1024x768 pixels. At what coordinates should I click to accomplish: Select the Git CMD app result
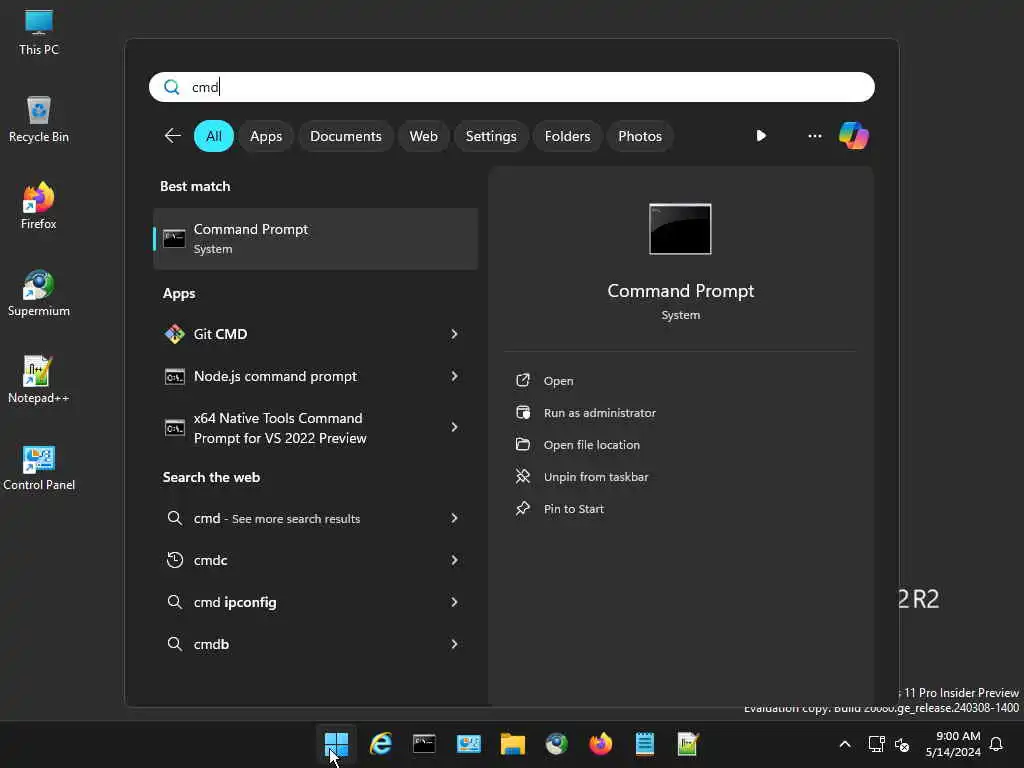coord(315,334)
